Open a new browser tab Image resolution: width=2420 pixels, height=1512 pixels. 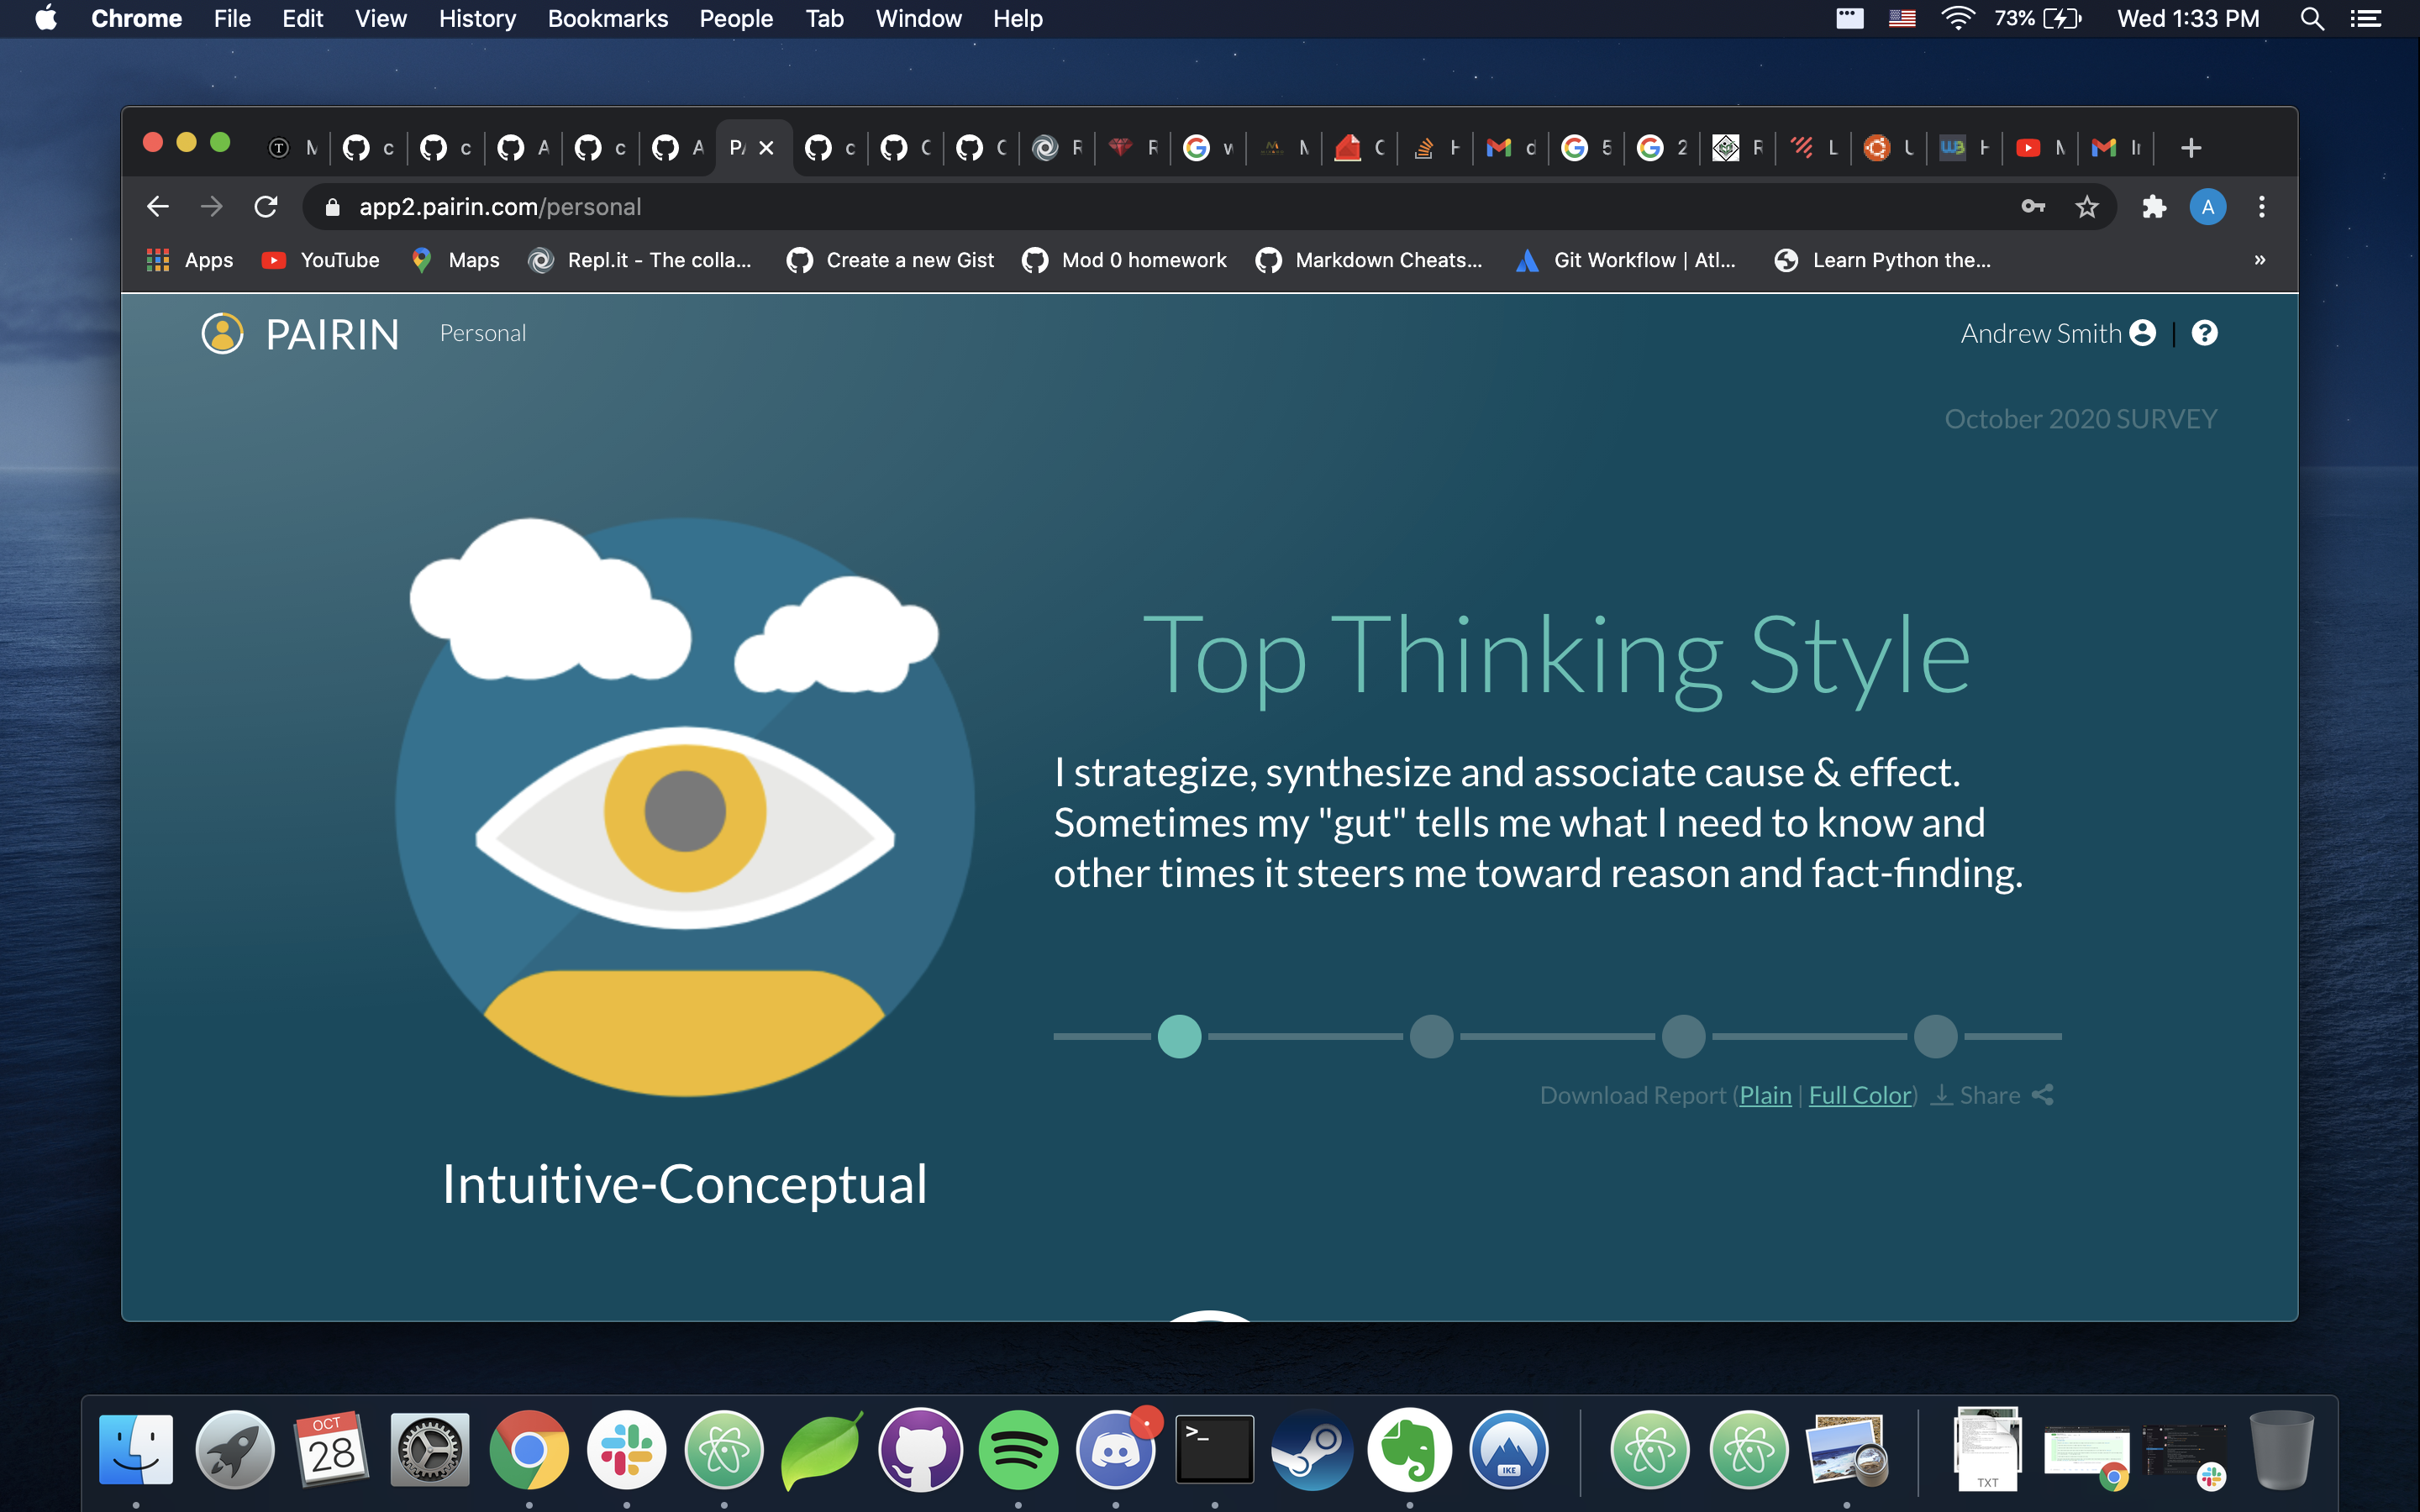(2191, 148)
